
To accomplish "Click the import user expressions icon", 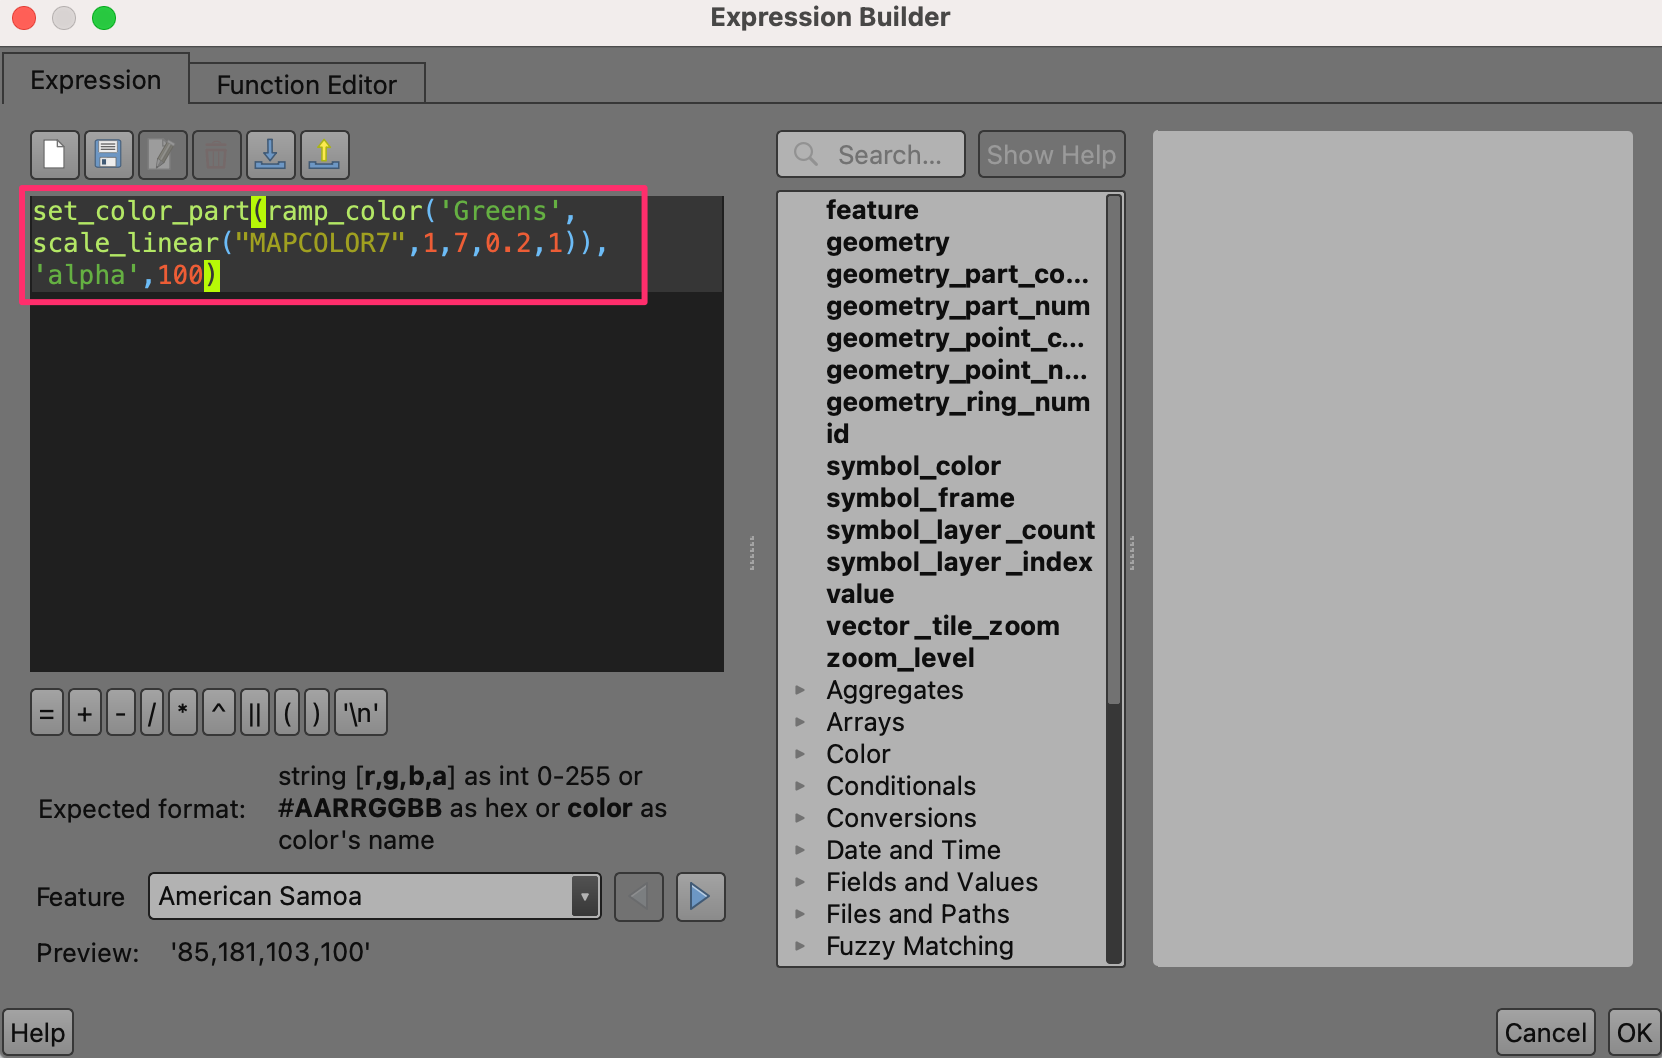I will coord(270,155).
